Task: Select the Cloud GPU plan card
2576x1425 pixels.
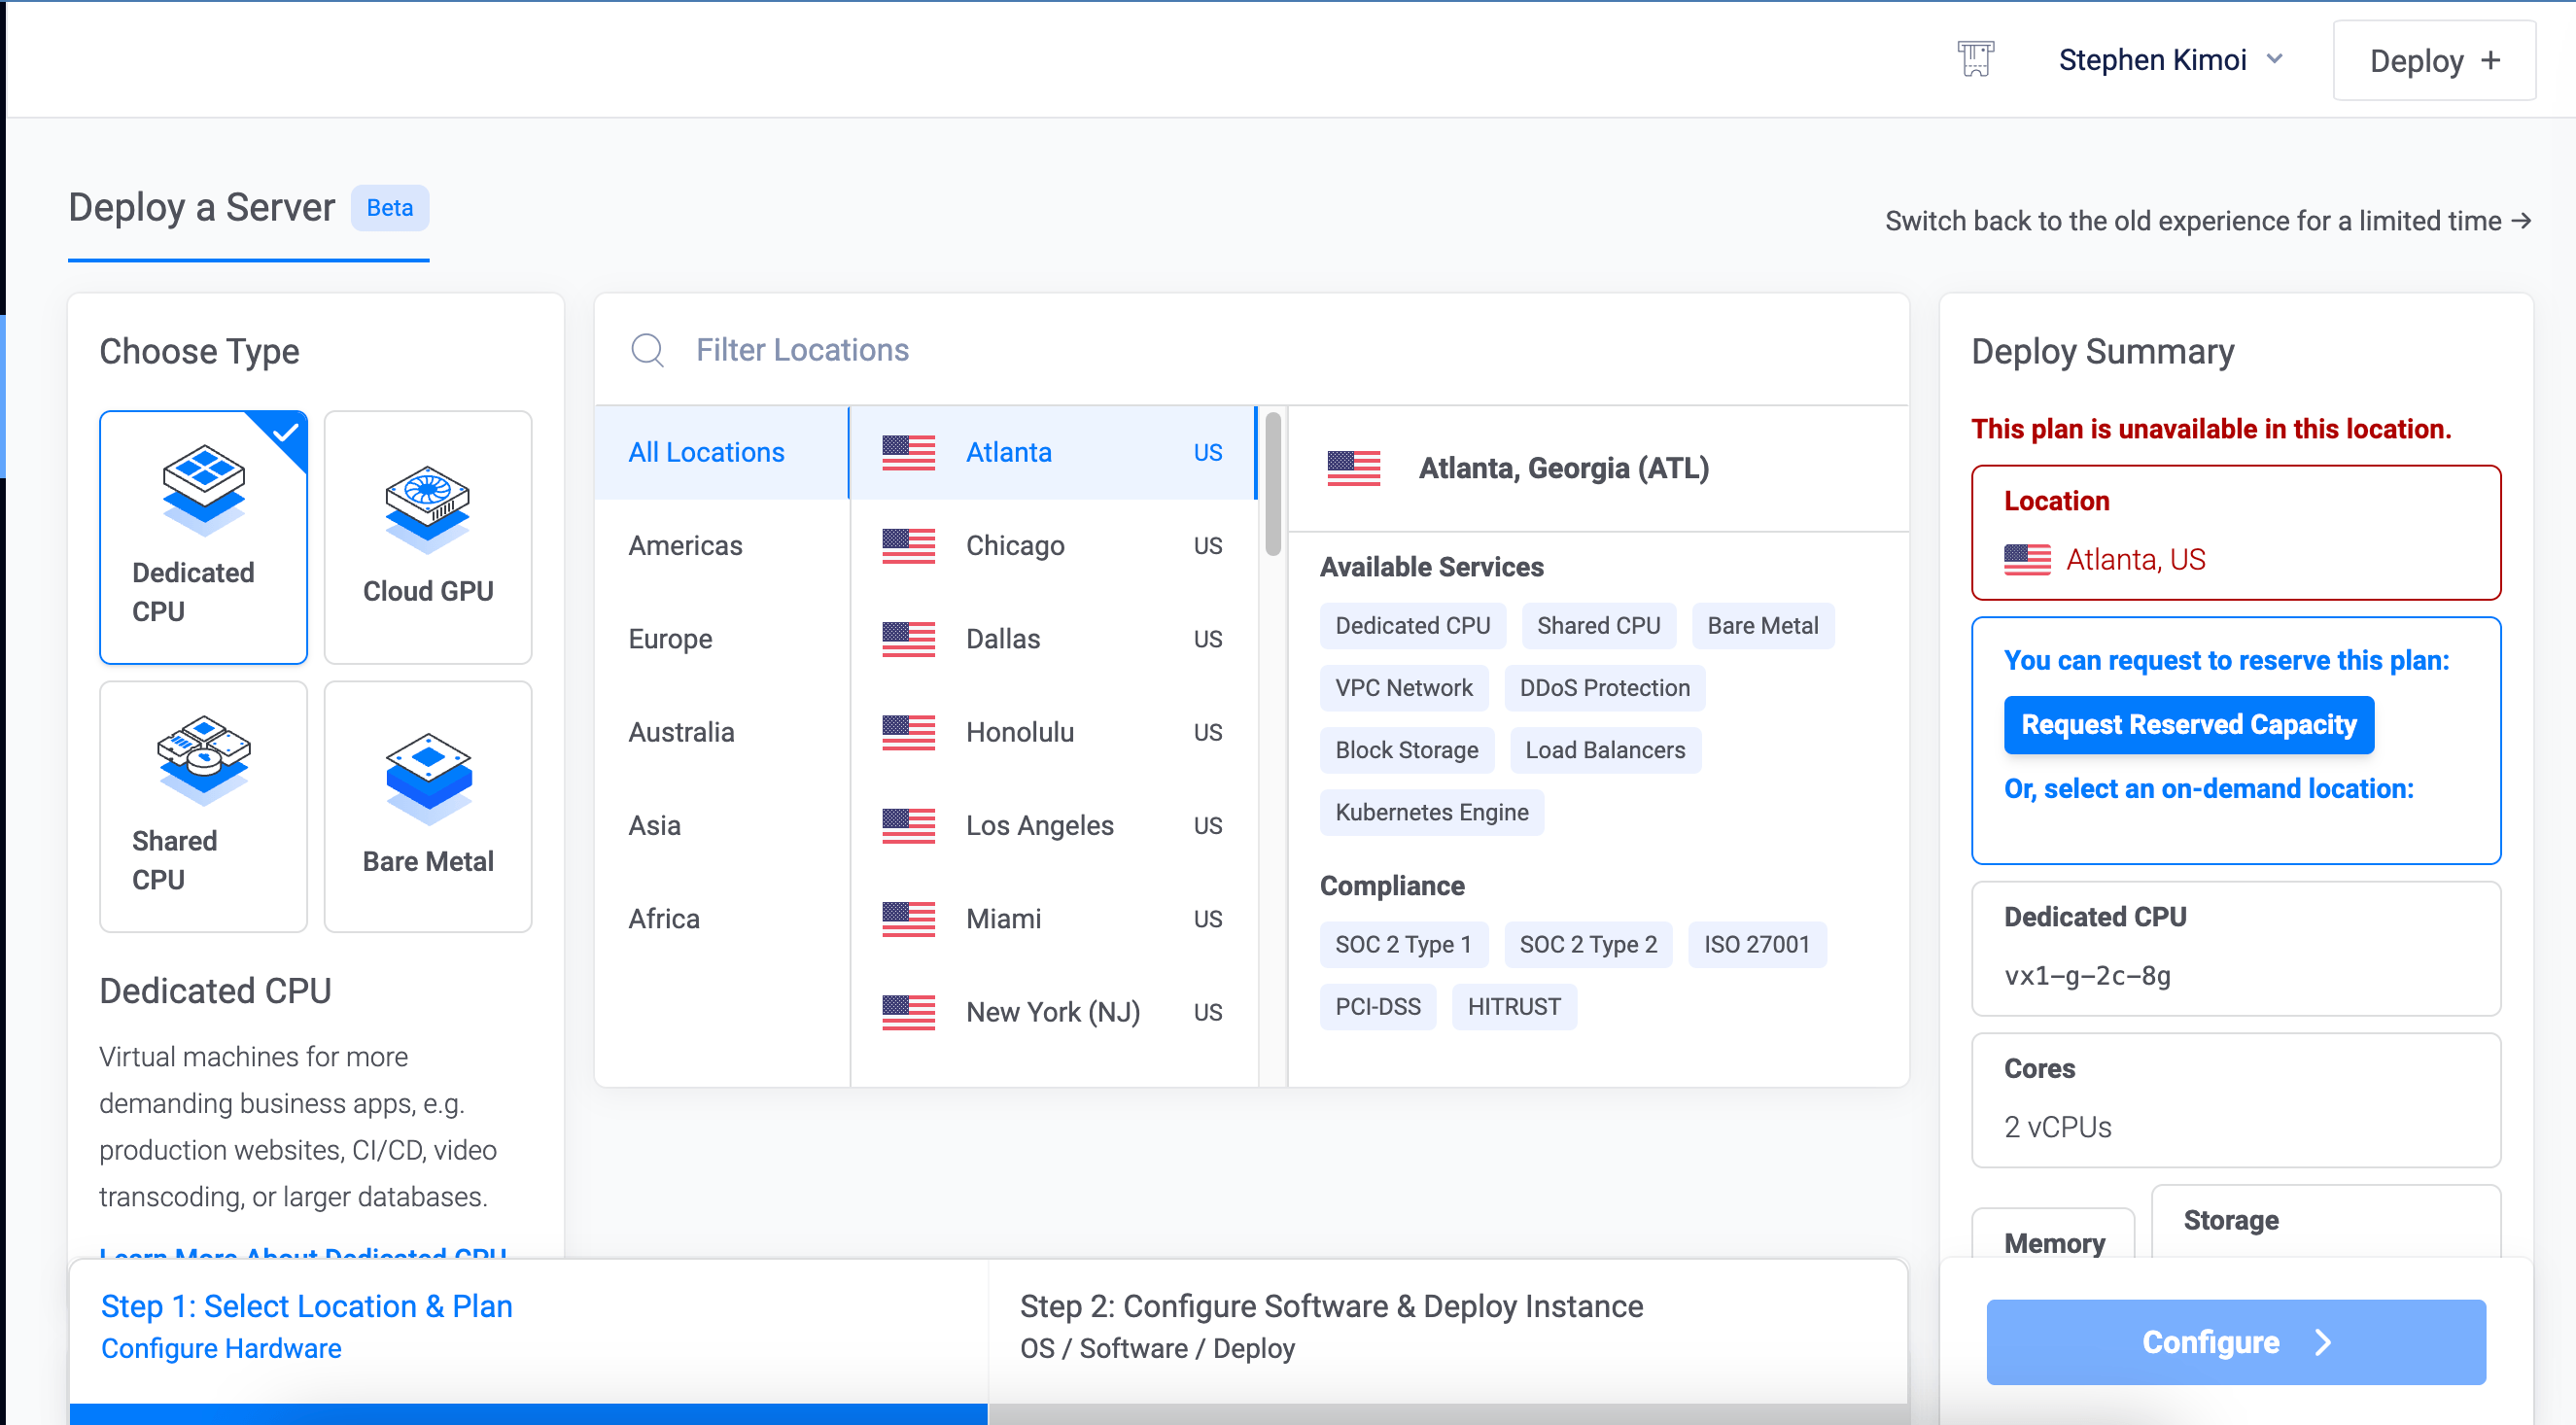Action: [x=427, y=538]
